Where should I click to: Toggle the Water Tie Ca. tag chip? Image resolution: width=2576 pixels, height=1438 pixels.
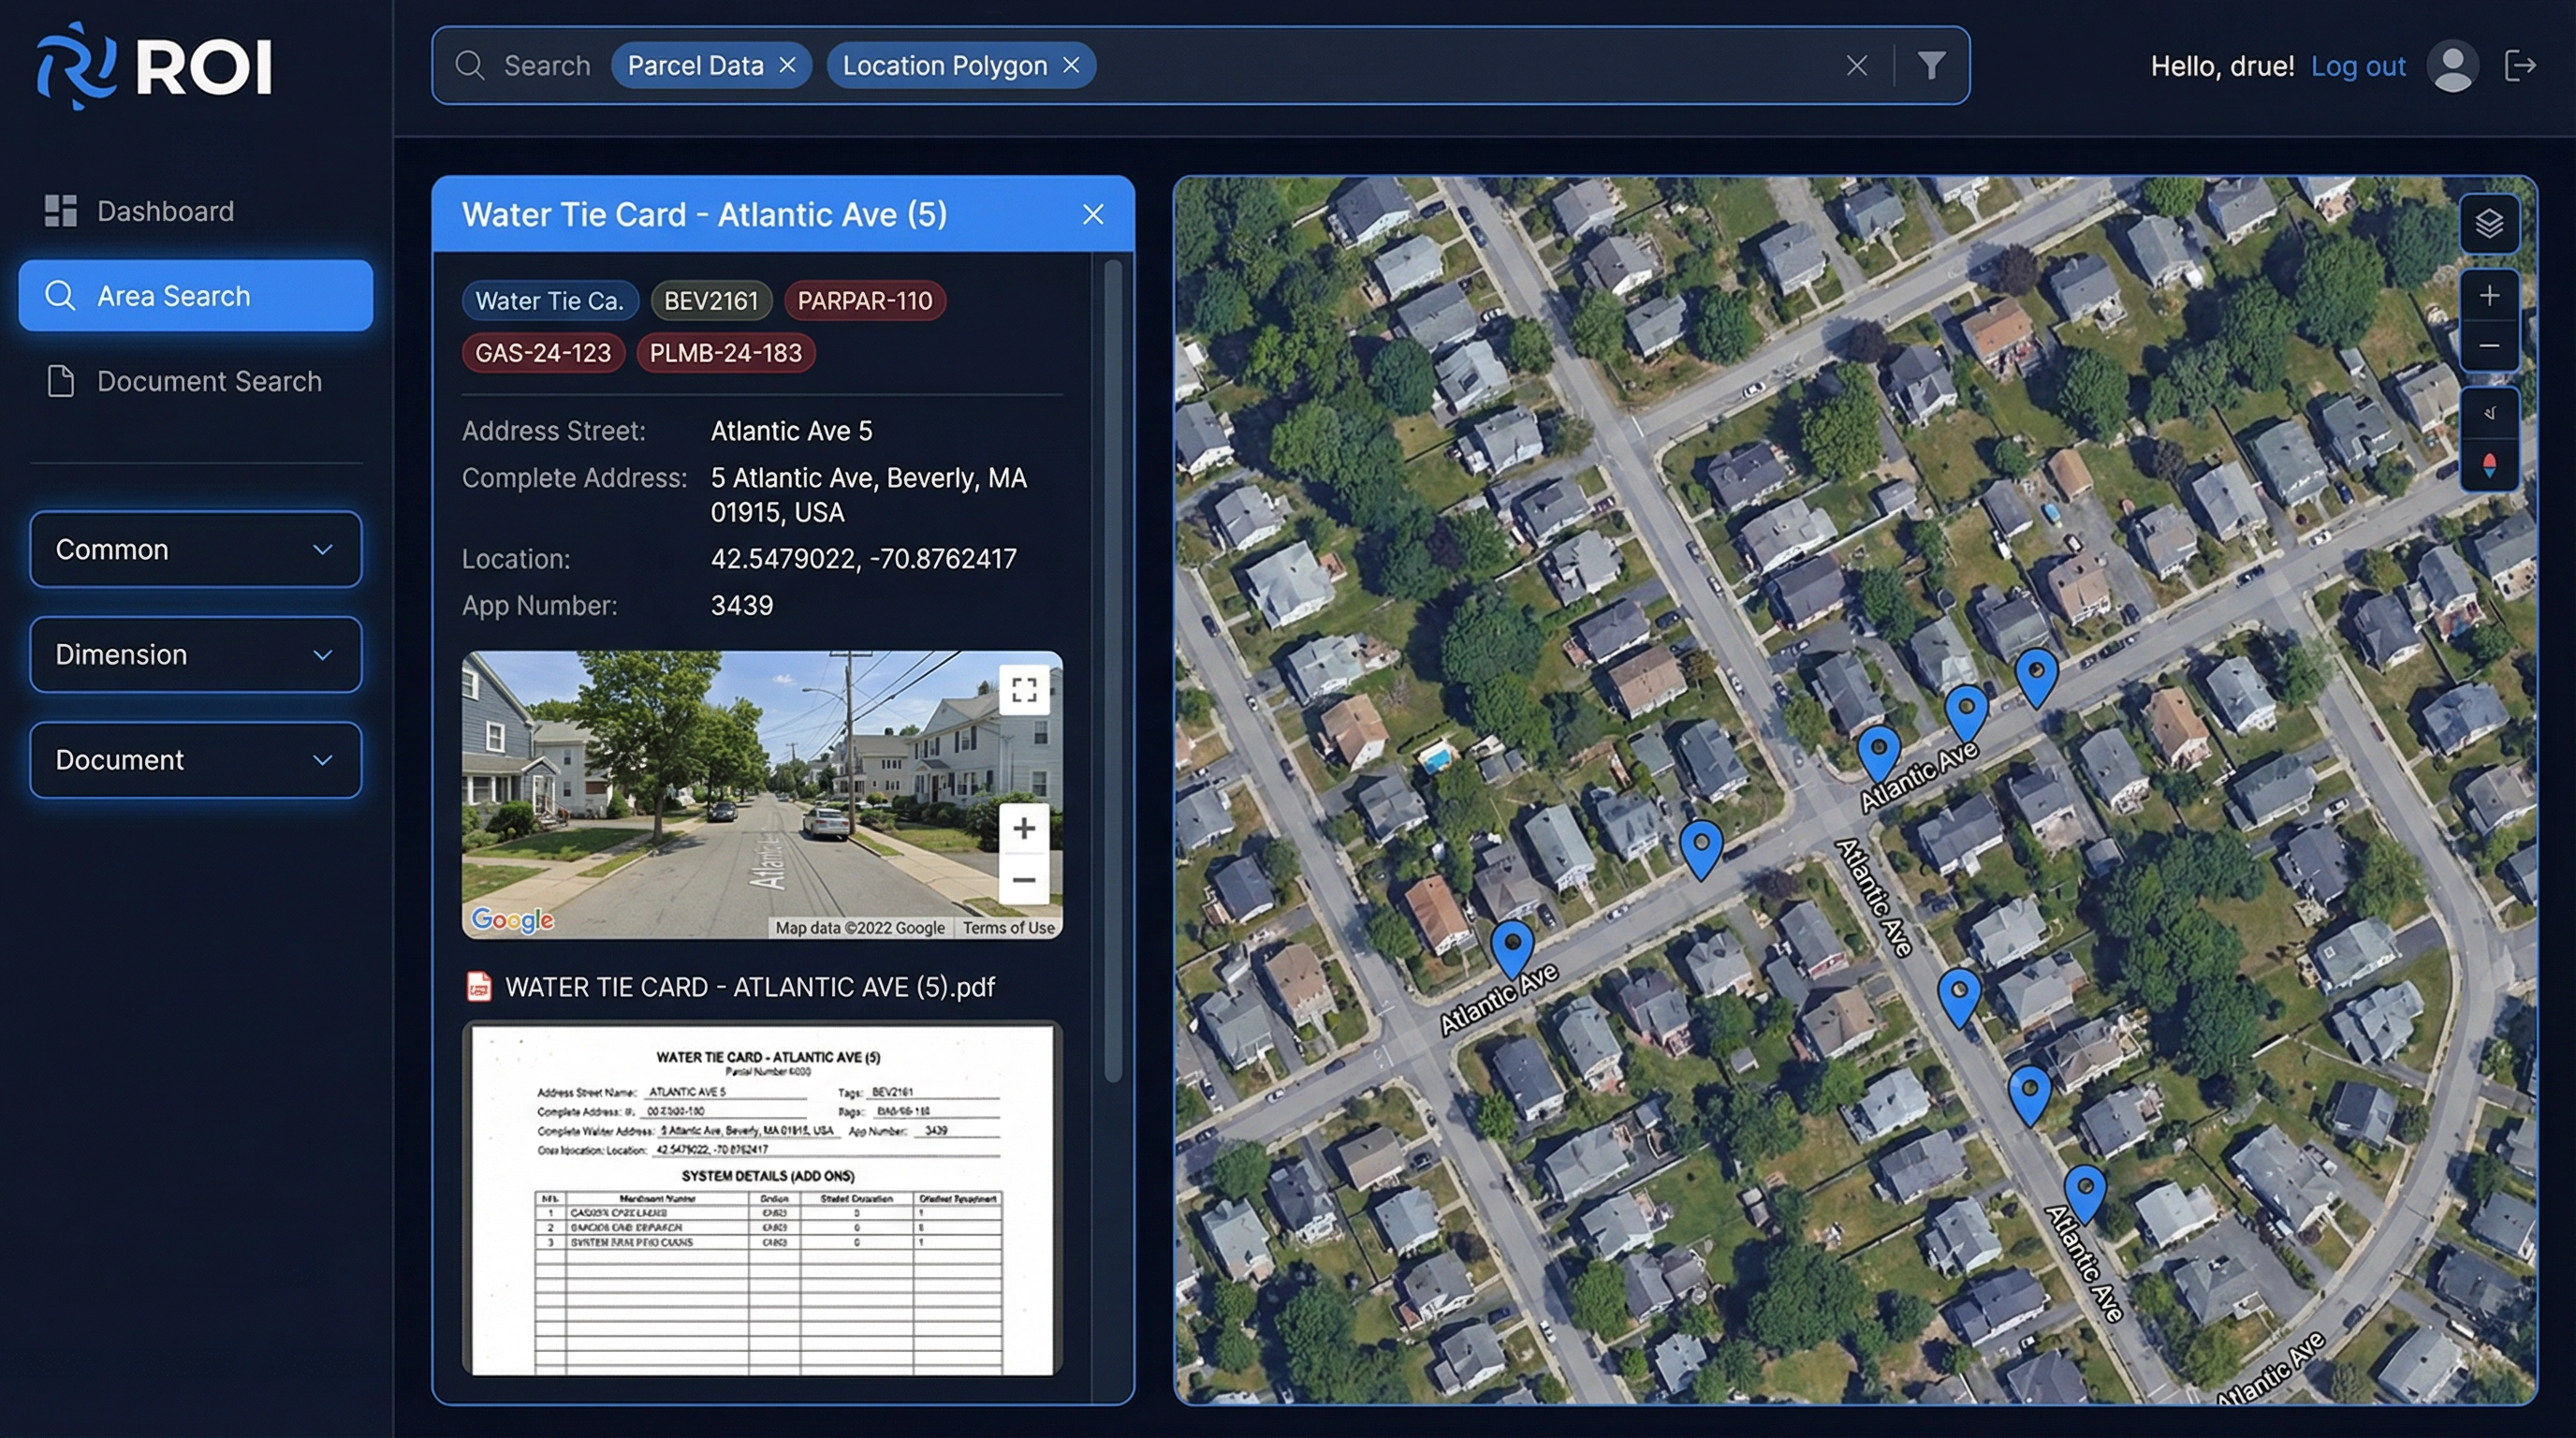549,300
